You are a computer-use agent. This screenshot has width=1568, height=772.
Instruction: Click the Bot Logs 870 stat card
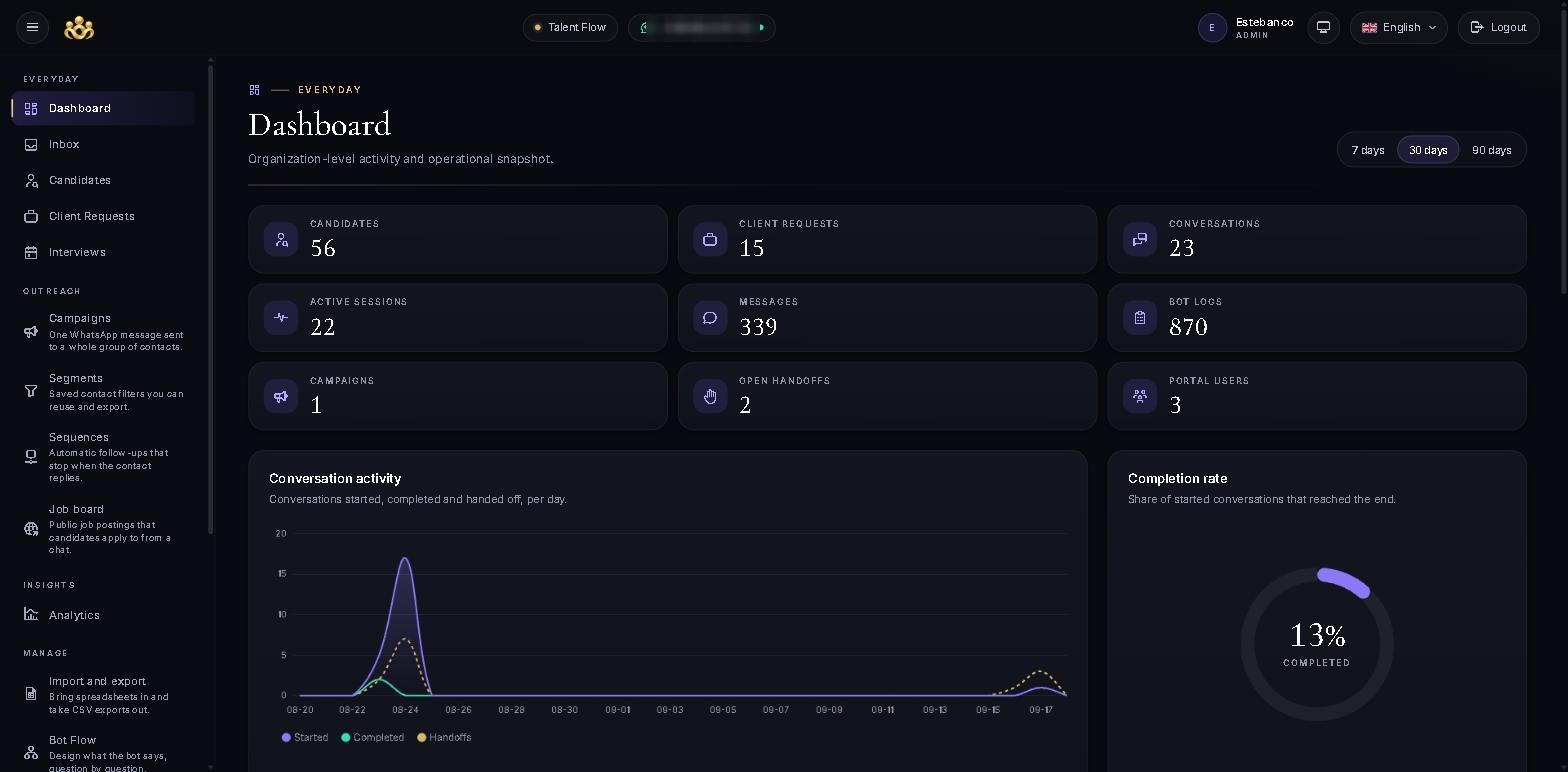[1317, 317]
